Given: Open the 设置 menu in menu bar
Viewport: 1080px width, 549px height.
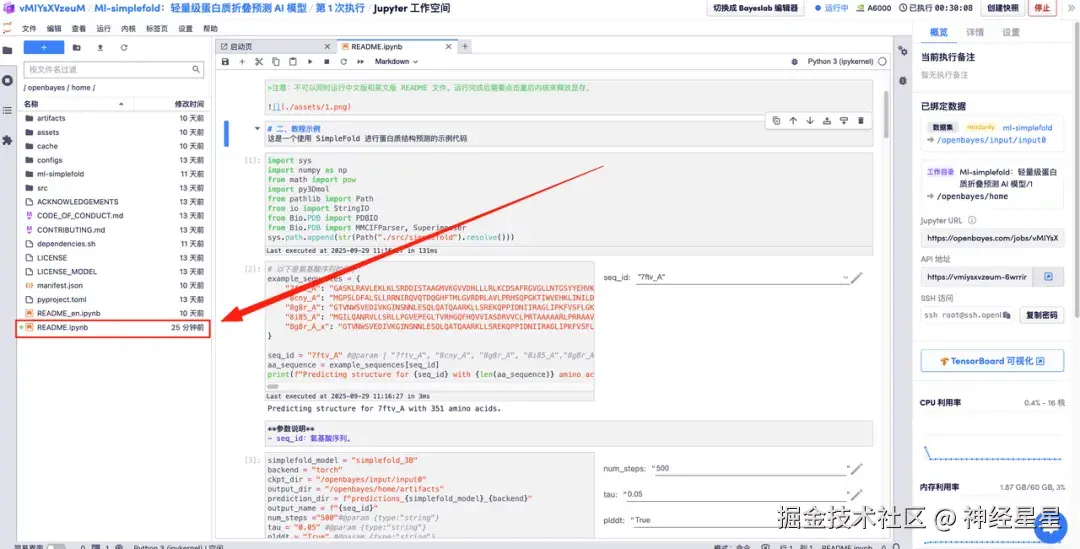Looking at the screenshot, I should [x=185, y=29].
